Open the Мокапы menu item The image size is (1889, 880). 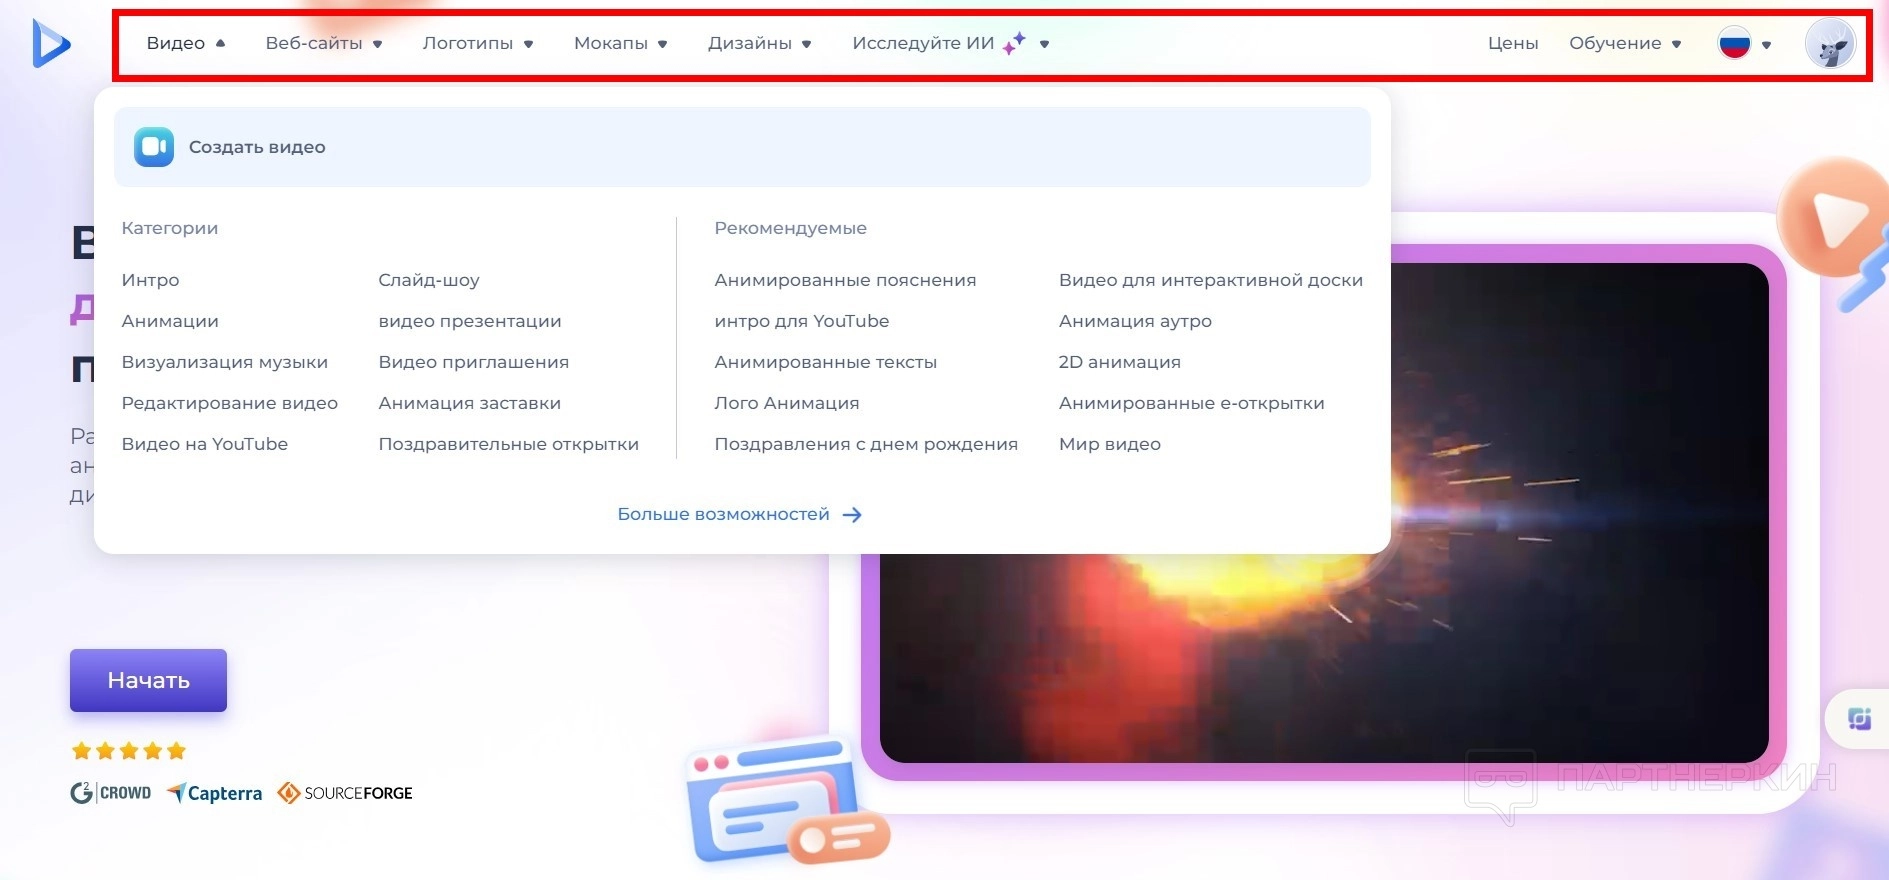(x=620, y=44)
